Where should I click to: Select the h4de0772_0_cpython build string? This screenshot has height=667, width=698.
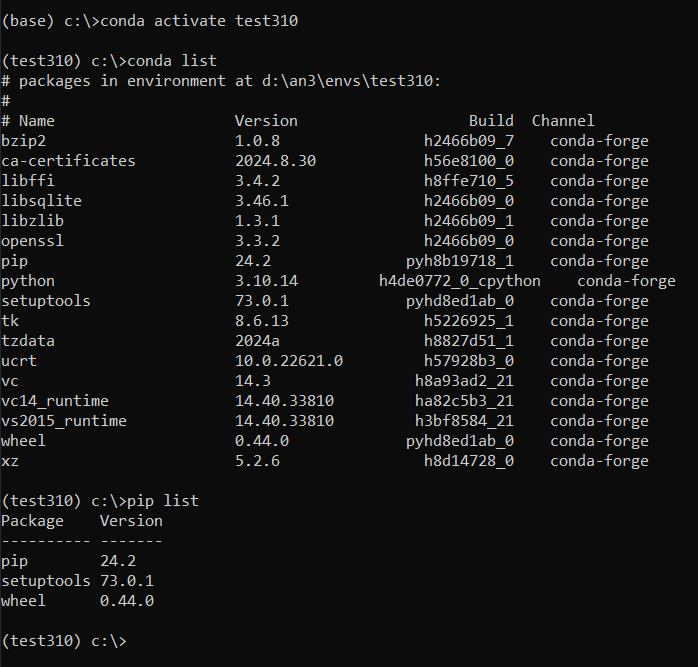pos(460,281)
